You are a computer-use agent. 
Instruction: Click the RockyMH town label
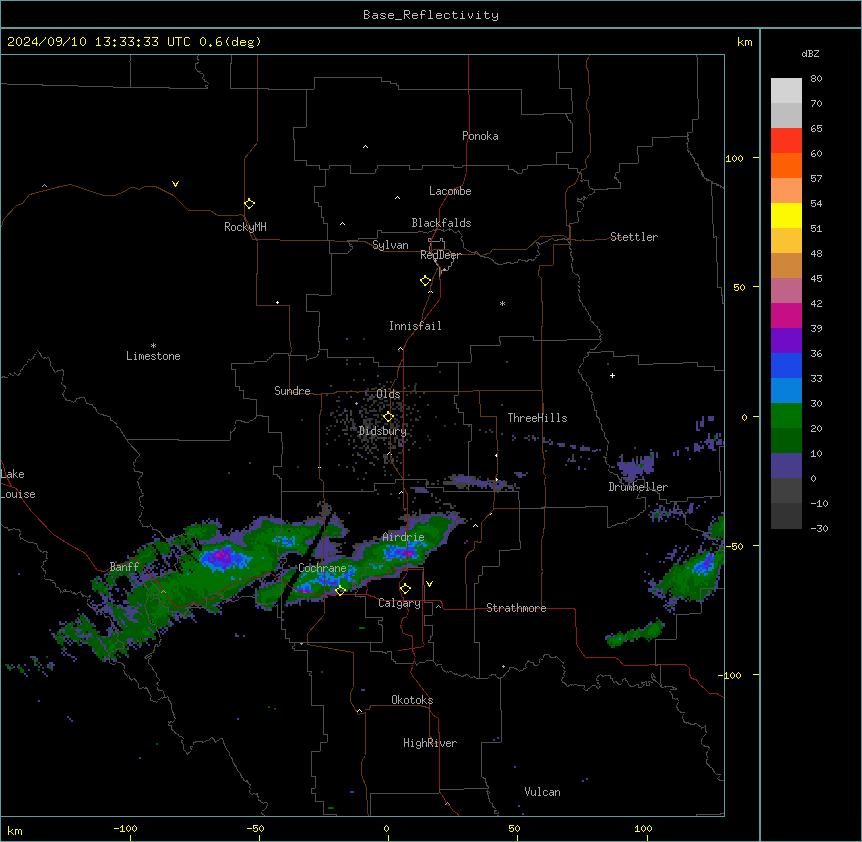coord(245,227)
